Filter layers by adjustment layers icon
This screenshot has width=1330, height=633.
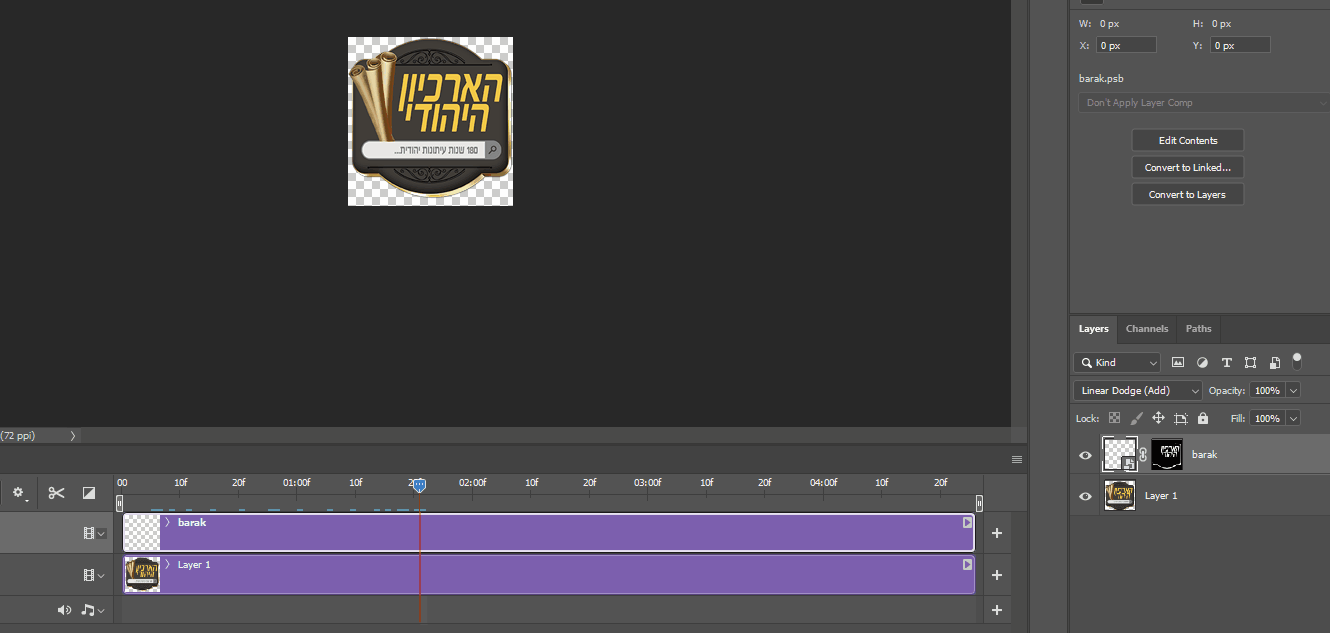tap(1202, 363)
